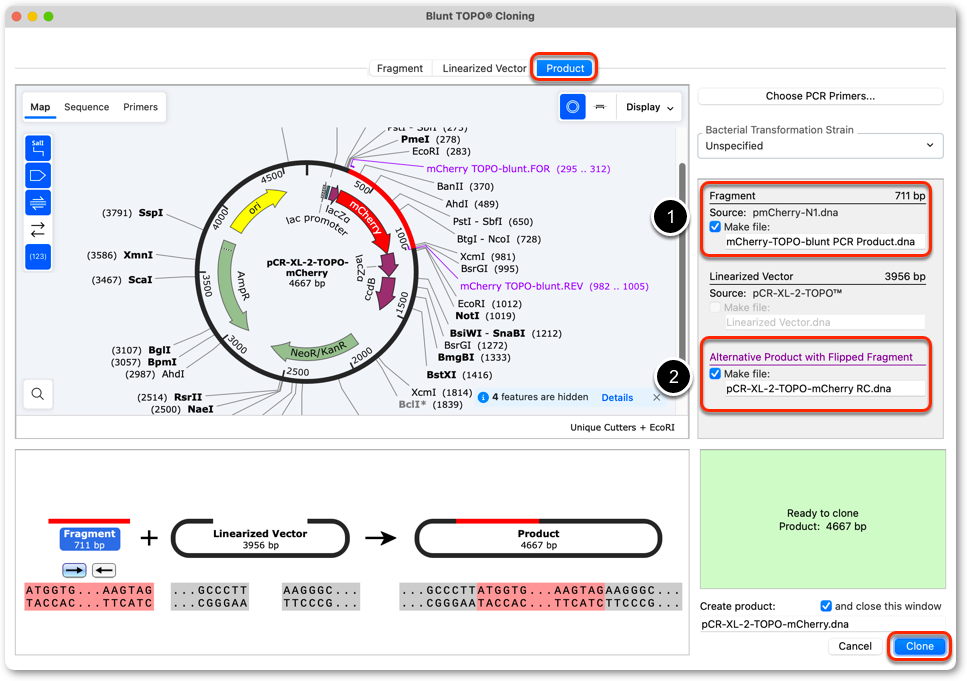Click the NotI (1019) enzyme label
Image resolution: width=967 pixels, height=681 pixels.
click(x=485, y=316)
